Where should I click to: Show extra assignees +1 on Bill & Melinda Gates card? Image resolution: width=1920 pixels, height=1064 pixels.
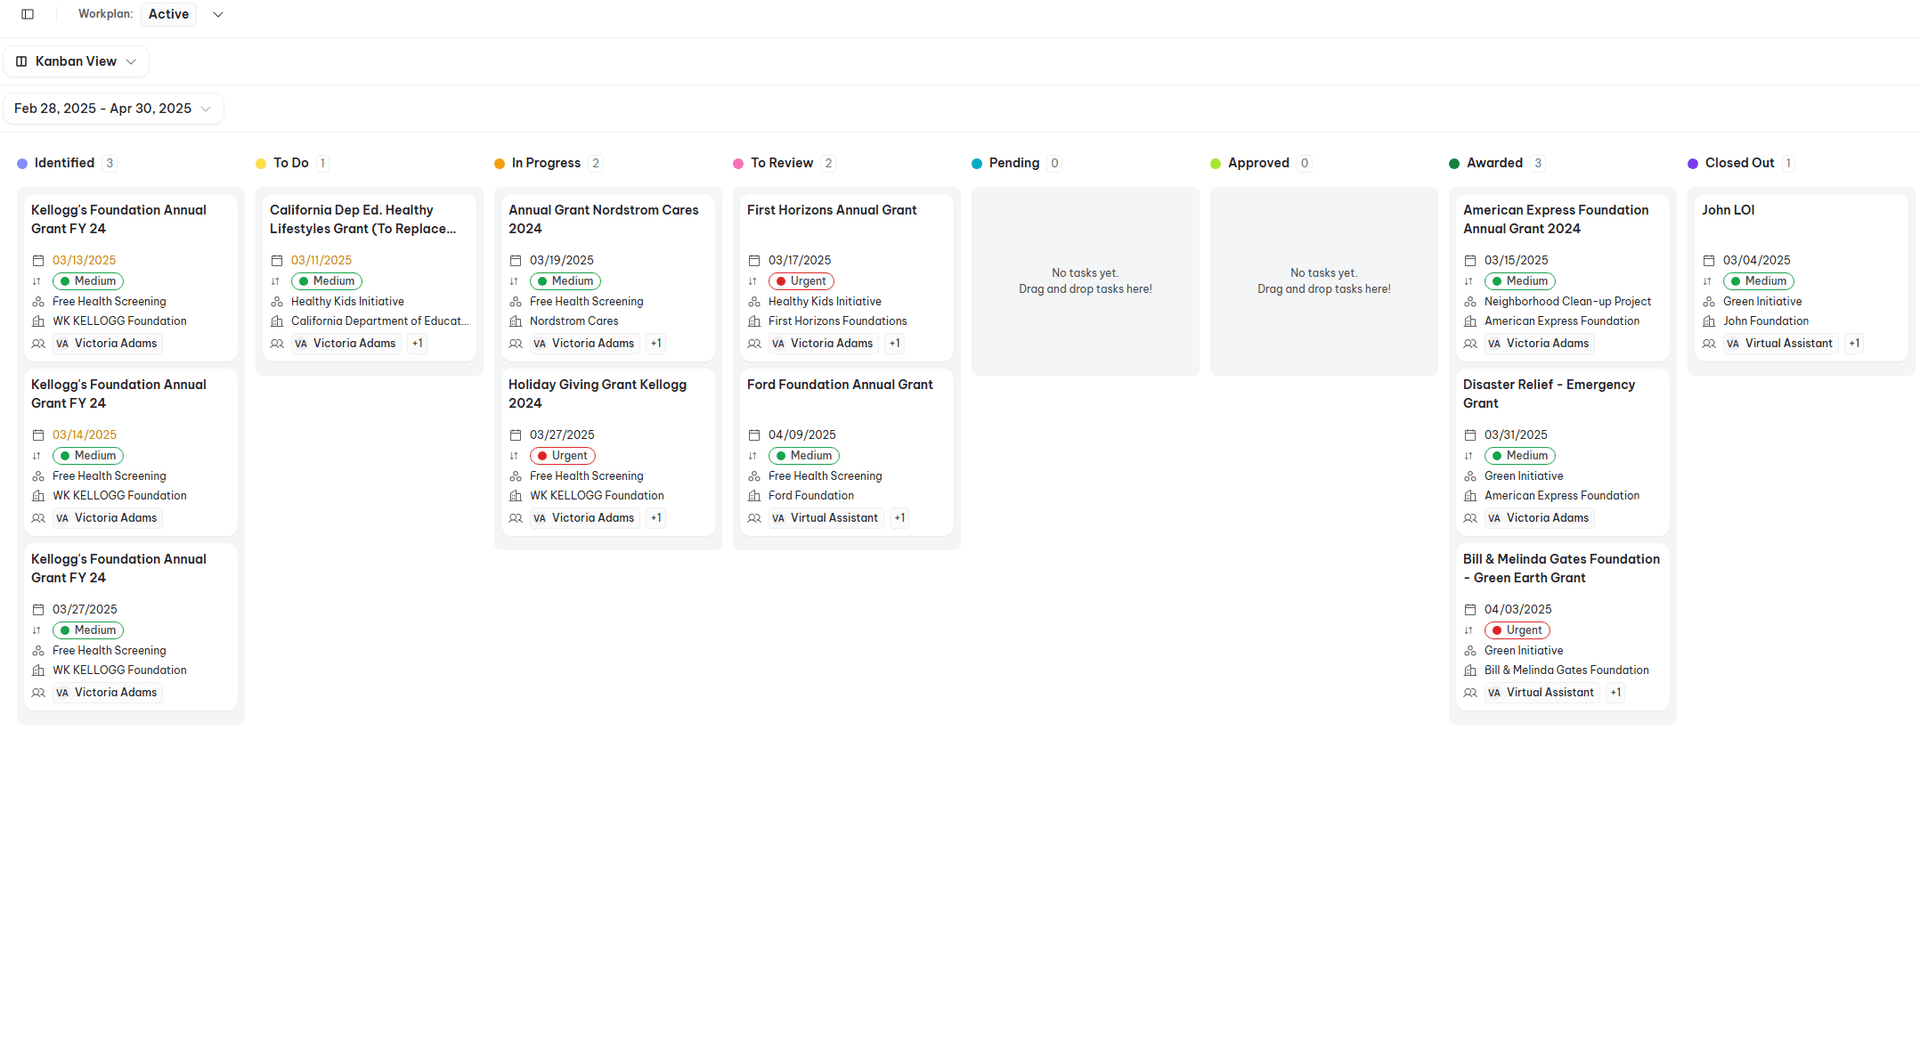pos(1615,693)
